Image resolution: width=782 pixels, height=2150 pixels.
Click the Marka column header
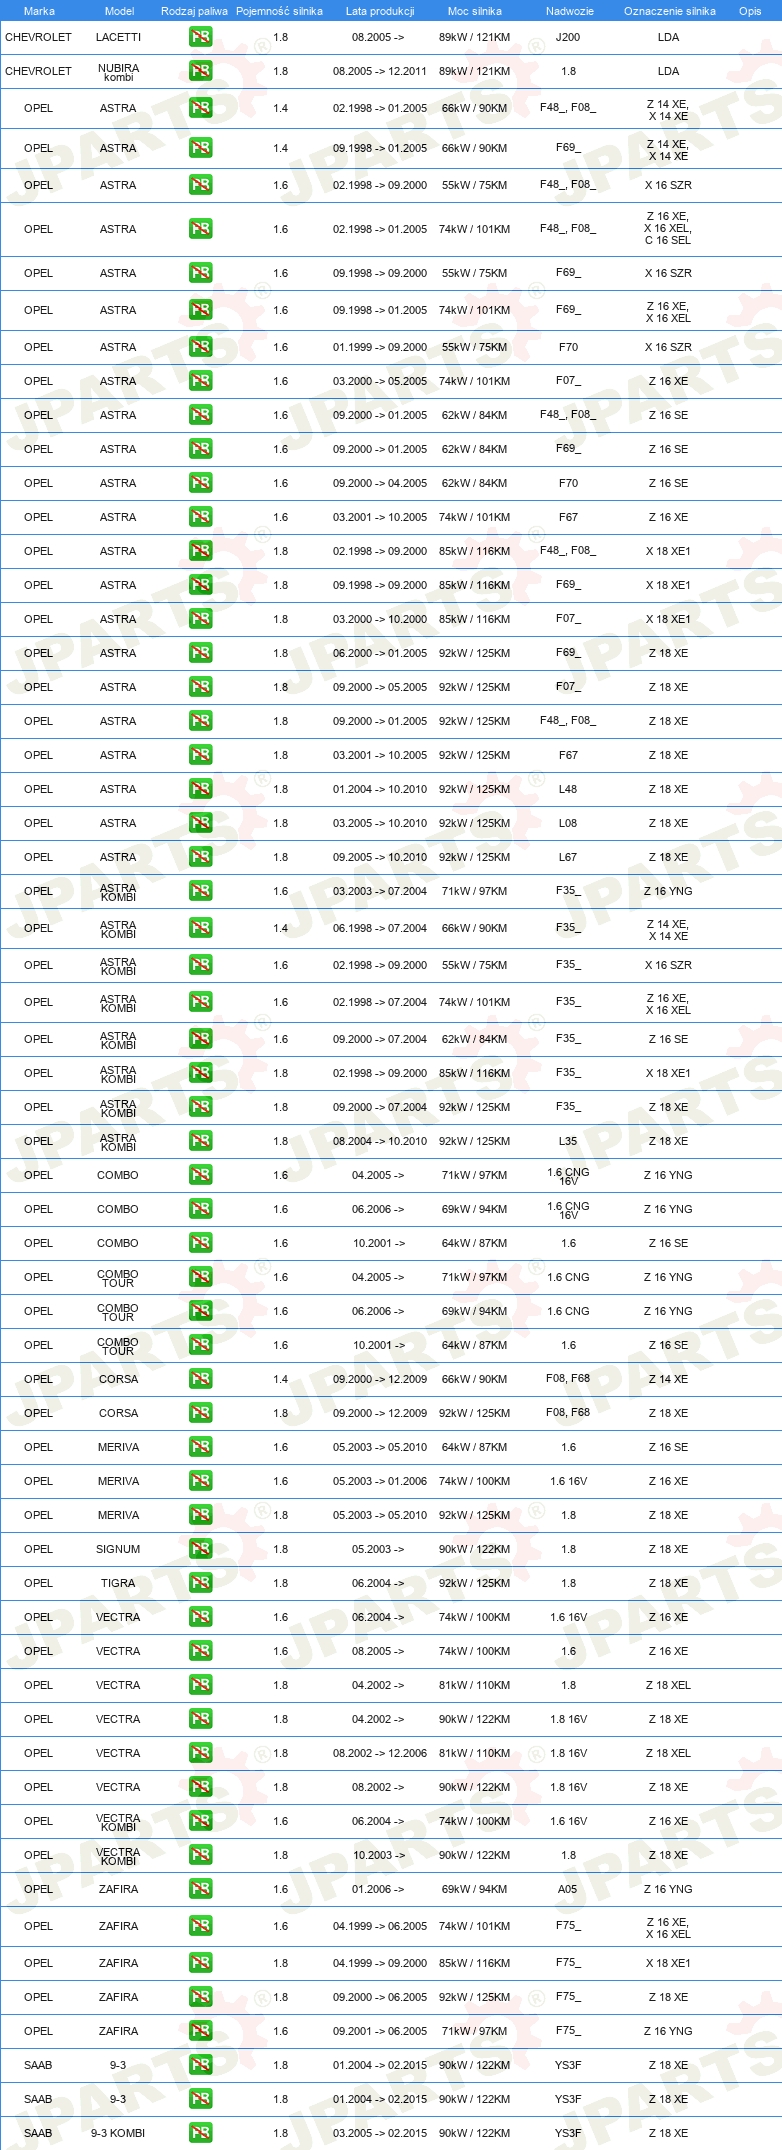[39, 11]
